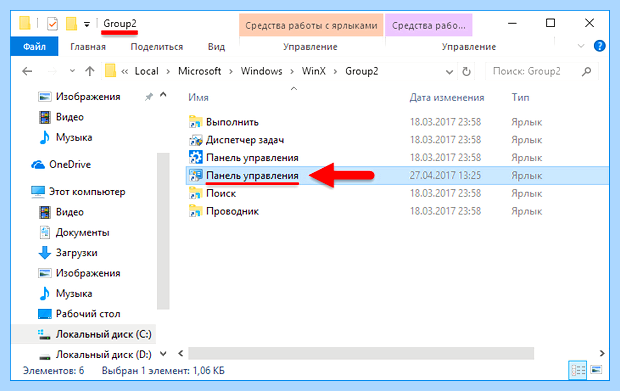Open Управление tab under Средства рабо...
Image resolution: width=620 pixels, height=391 pixels.
click(469, 47)
